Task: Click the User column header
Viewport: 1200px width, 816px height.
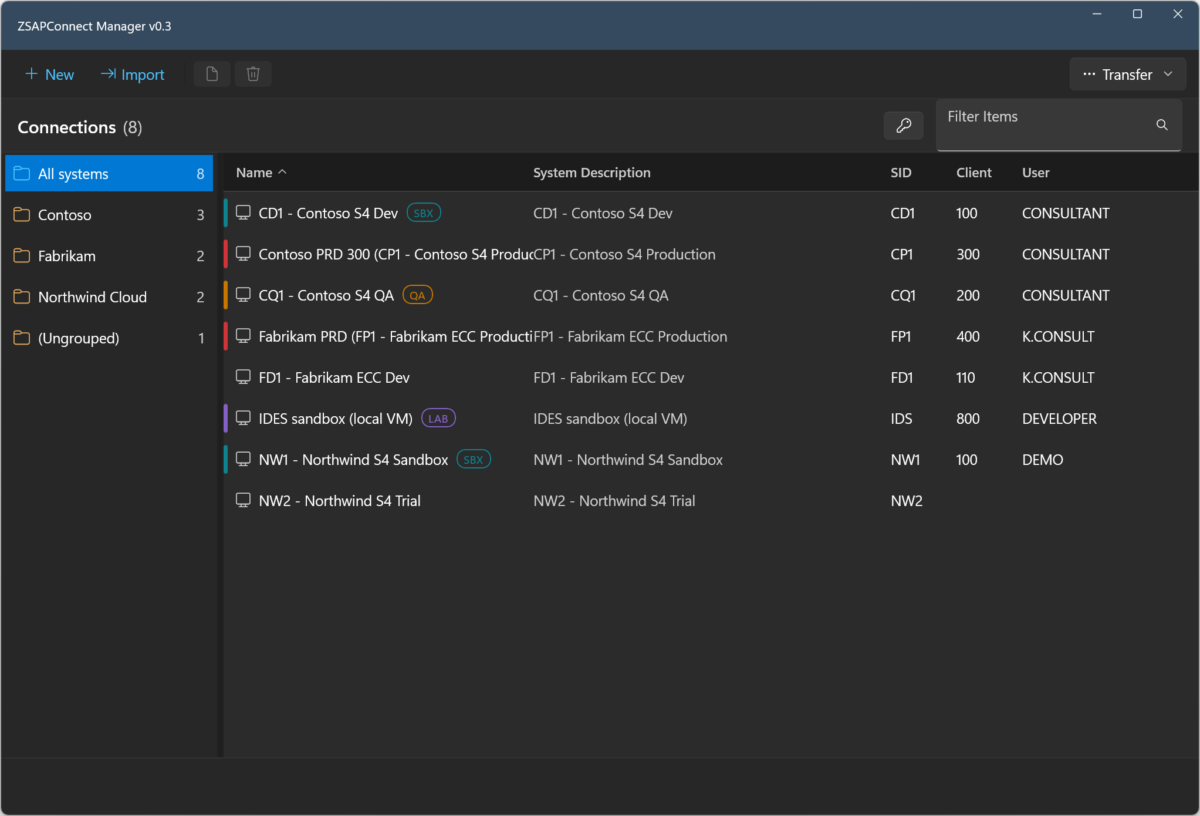Action: (x=1036, y=172)
